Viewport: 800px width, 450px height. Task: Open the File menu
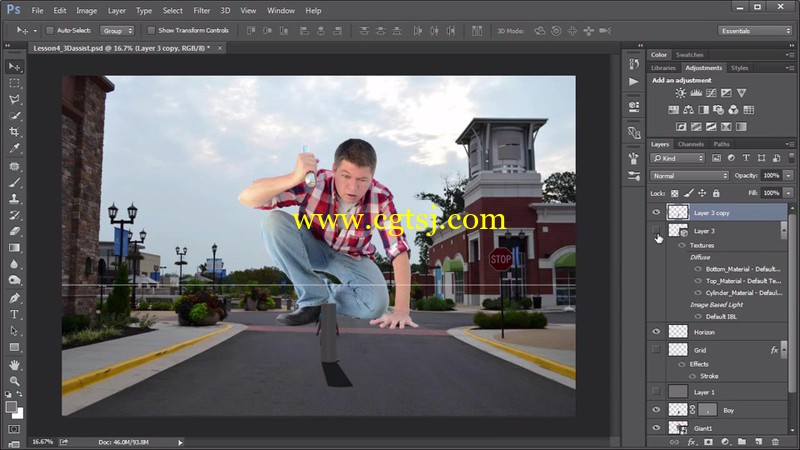coord(37,10)
